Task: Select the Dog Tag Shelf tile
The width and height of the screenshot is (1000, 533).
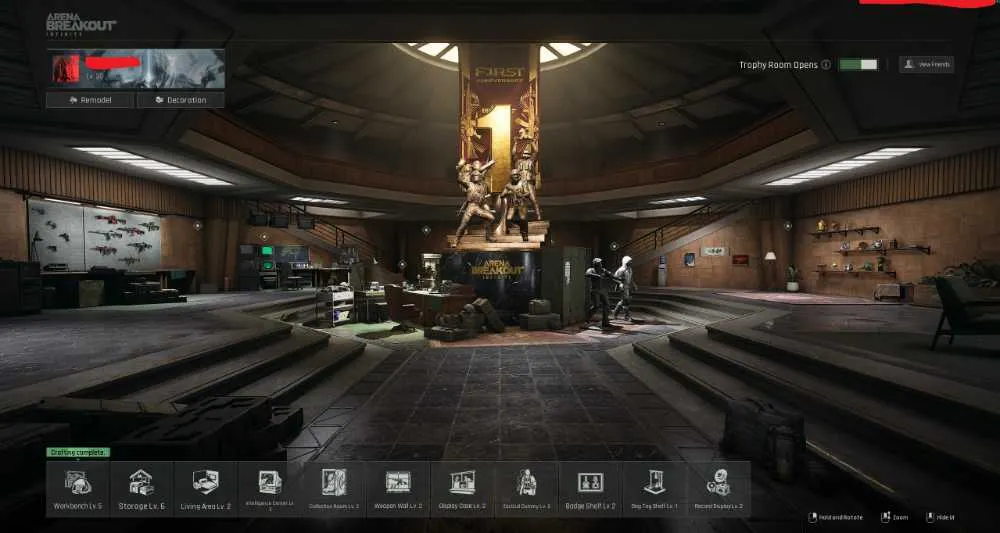Action: click(x=654, y=488)
